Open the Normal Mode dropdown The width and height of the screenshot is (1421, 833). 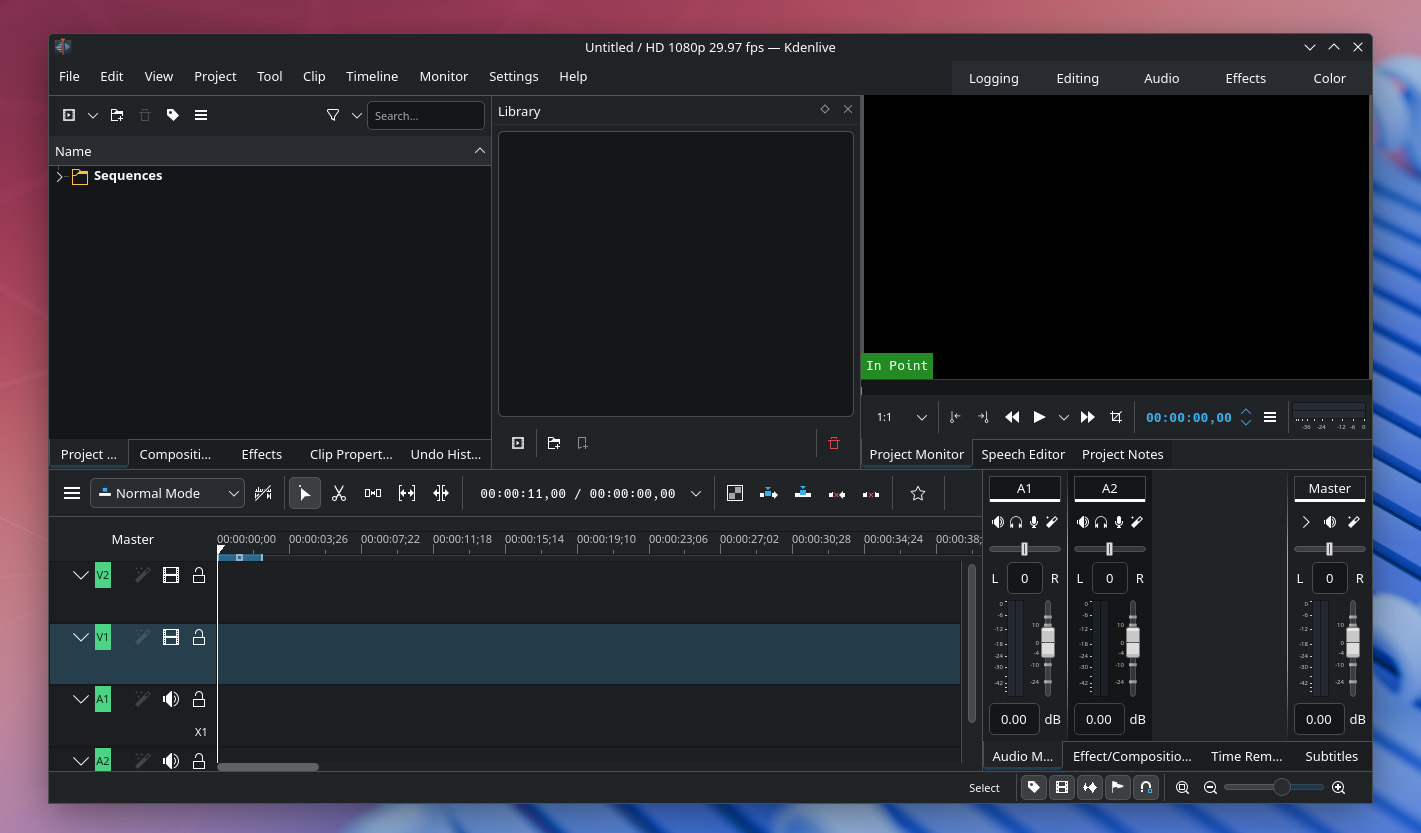coord(167,493)
